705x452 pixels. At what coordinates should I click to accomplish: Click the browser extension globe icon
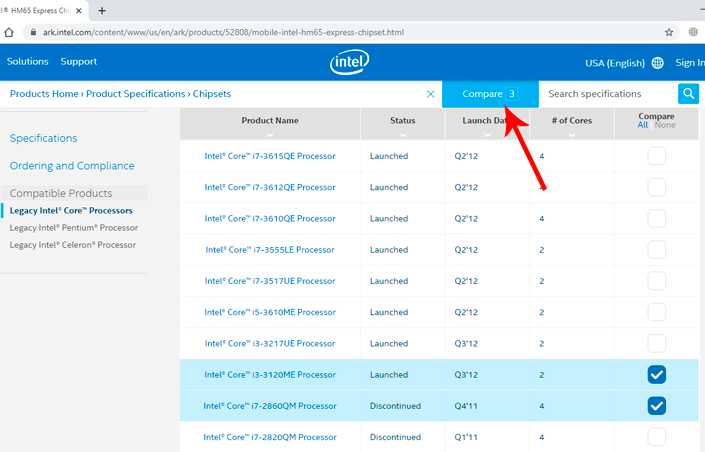click(x=693, y=32)
